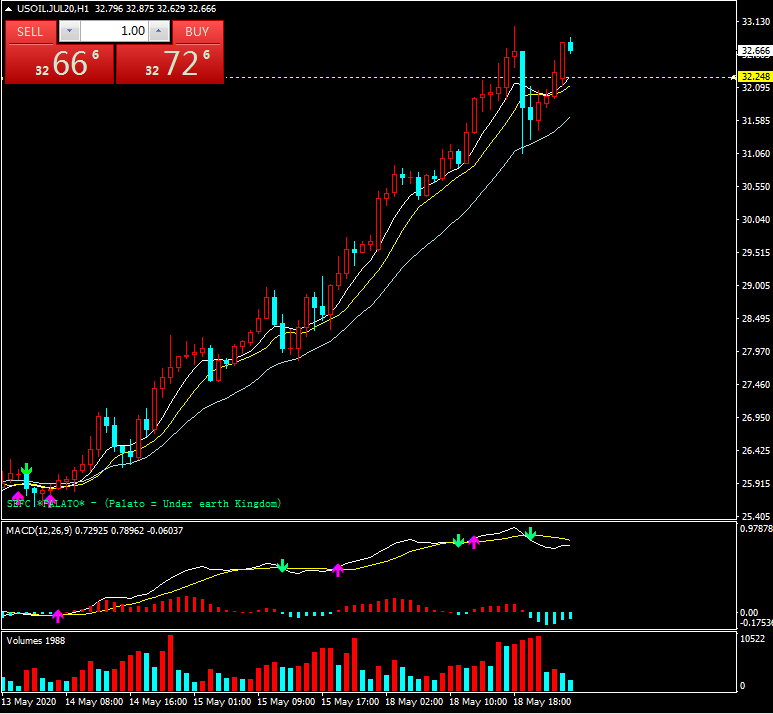773x714 pixels.
Task: Click the green down arrow beside that magenta arrow
Action: pyautogui.click(x=458, y=541)
